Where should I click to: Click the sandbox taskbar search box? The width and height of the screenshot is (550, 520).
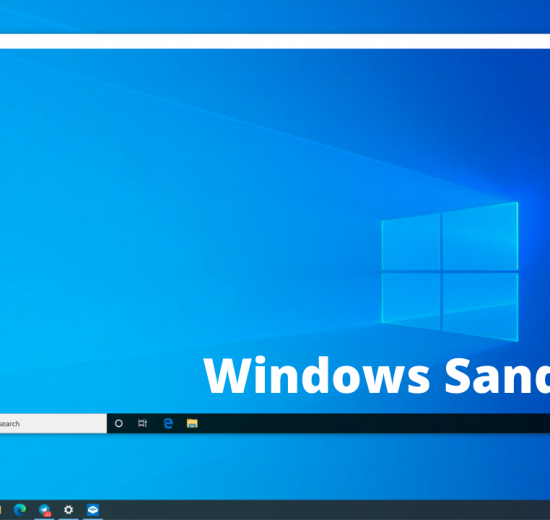(x=53, y=424)
